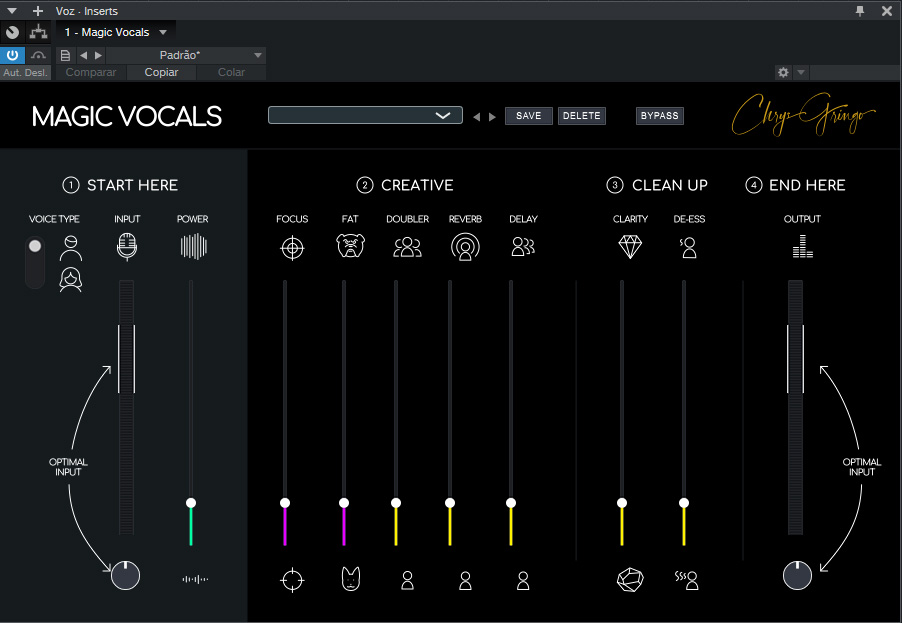Click the Fat slider handle

344,503
